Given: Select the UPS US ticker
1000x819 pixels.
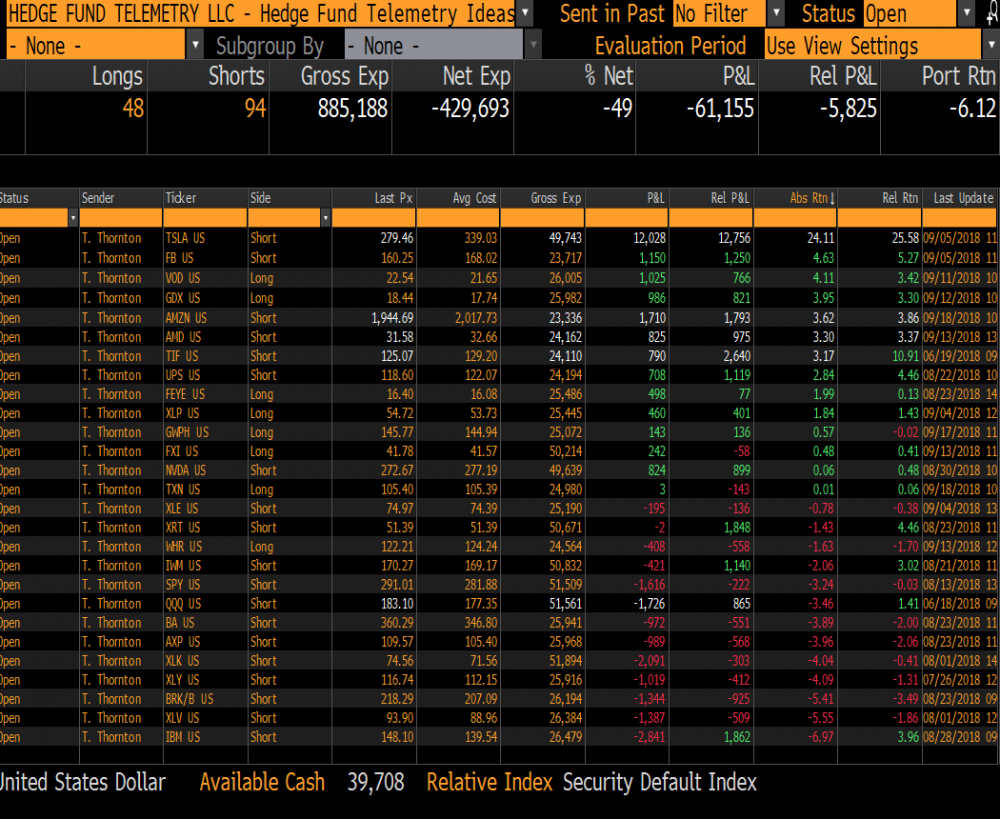Looking at the screenshot, I should pos(183,375).
